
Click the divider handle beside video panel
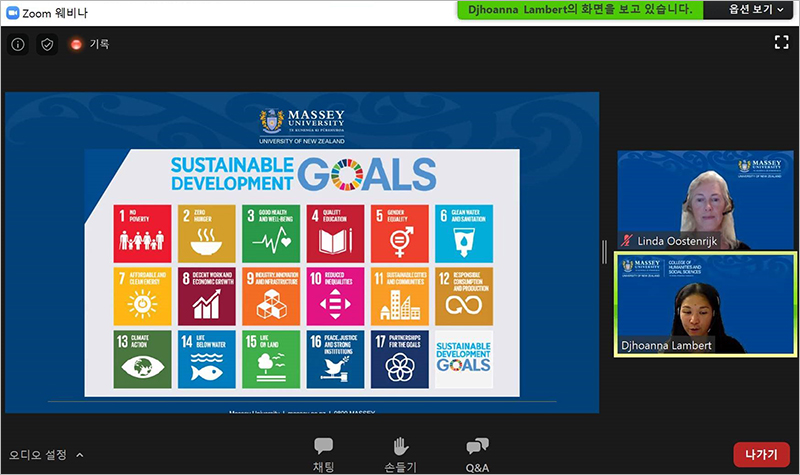pos(605,252)
